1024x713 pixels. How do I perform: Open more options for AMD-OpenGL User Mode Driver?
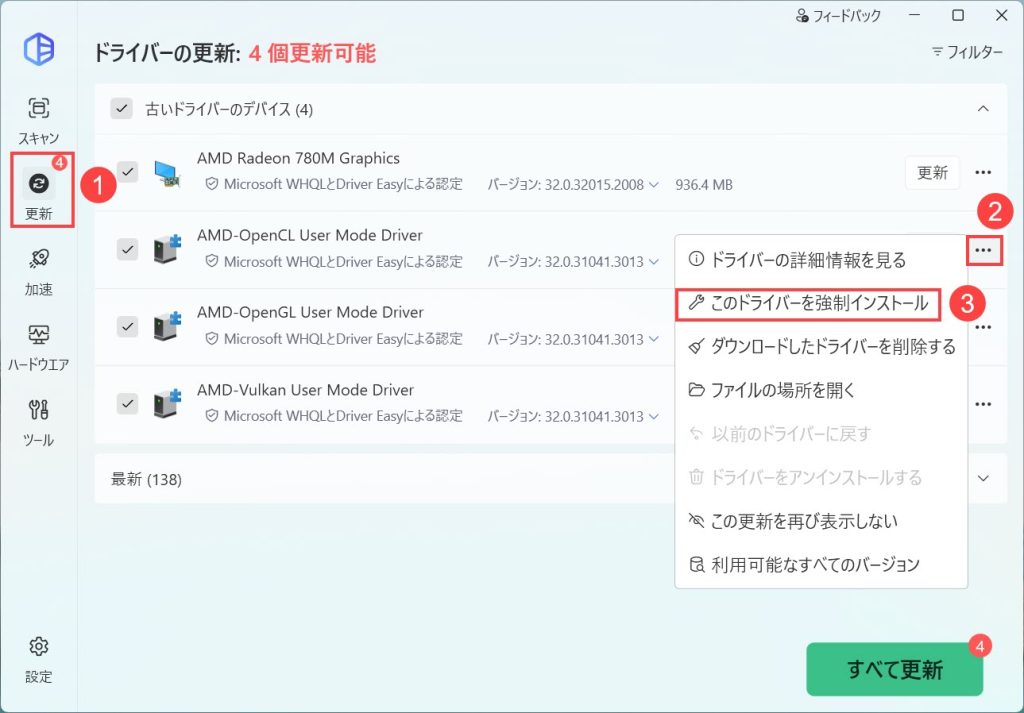(x=983, y=327)
